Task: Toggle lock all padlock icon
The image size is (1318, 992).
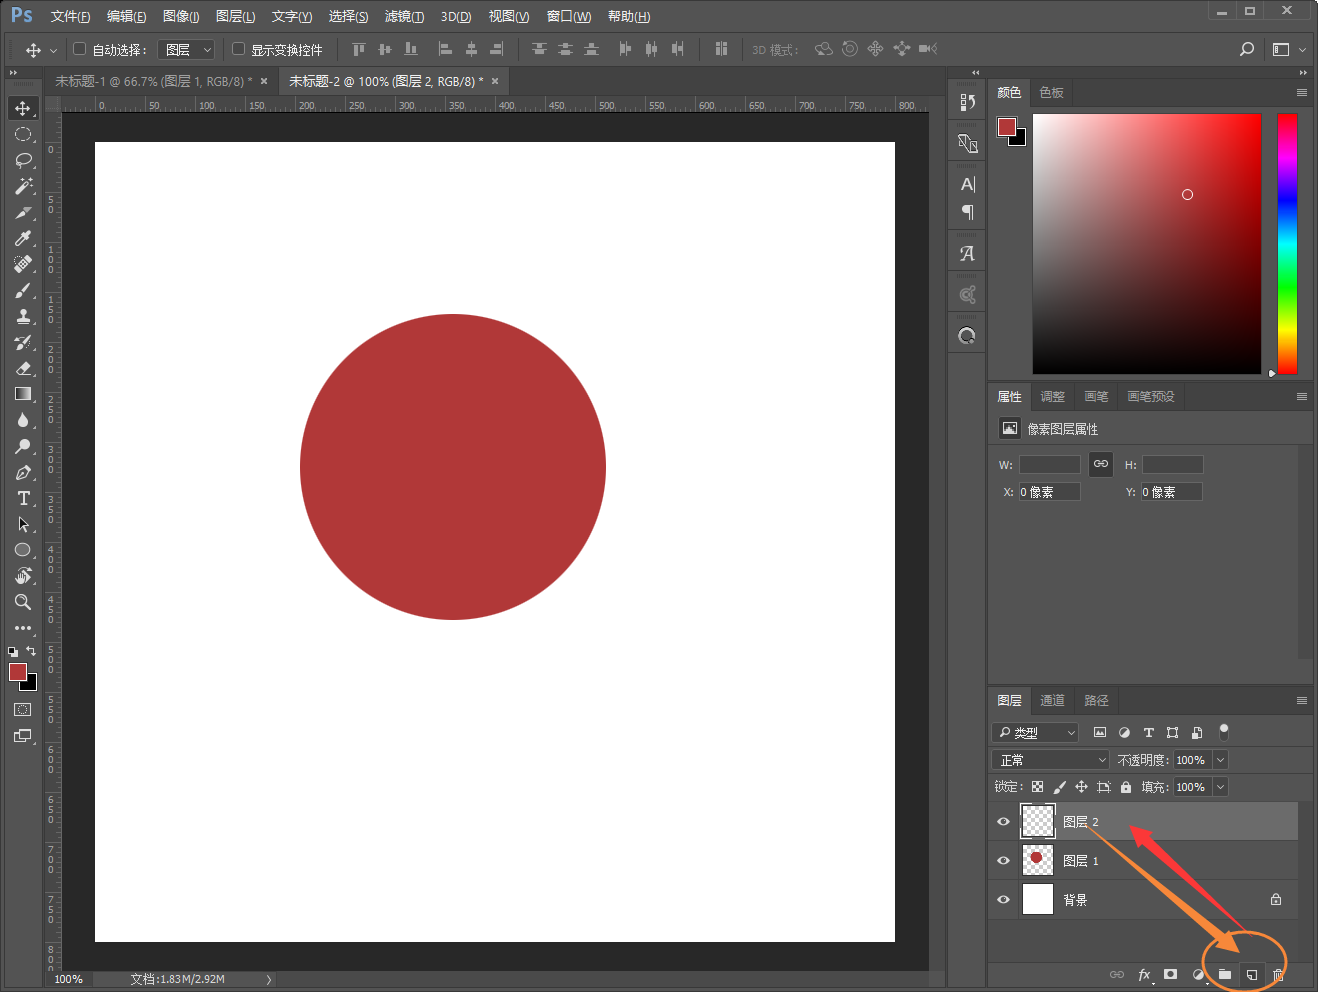Action: (1126, 787)
